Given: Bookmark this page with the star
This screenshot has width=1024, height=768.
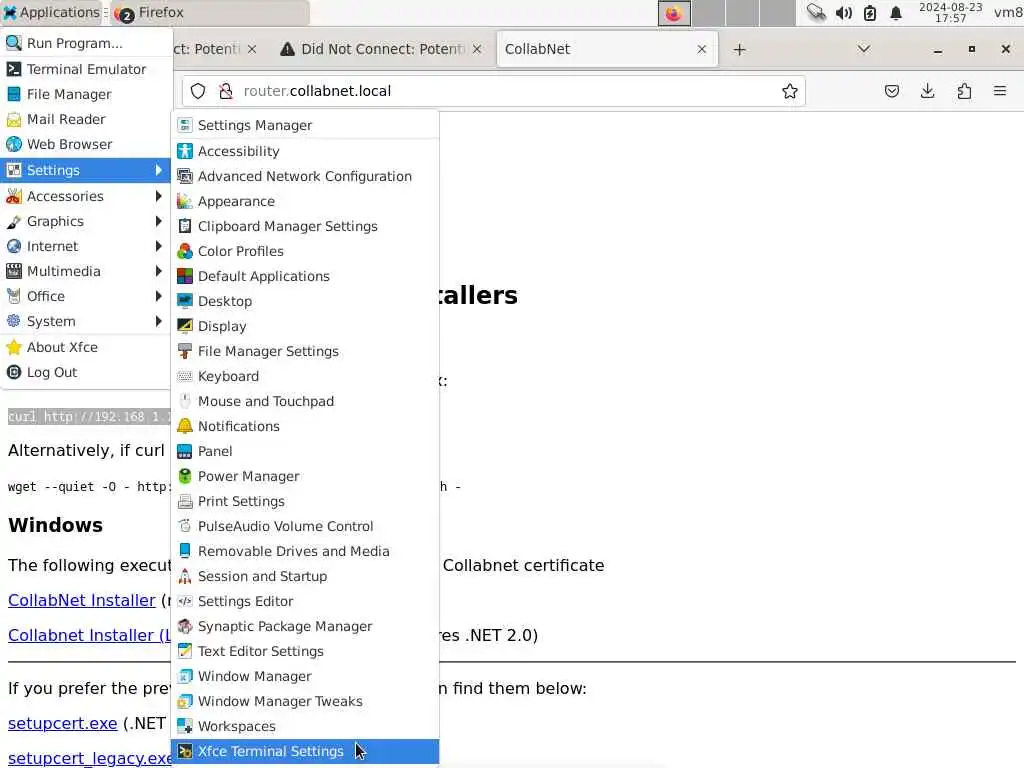Looking at the screenshot, I should coord(790,91).
